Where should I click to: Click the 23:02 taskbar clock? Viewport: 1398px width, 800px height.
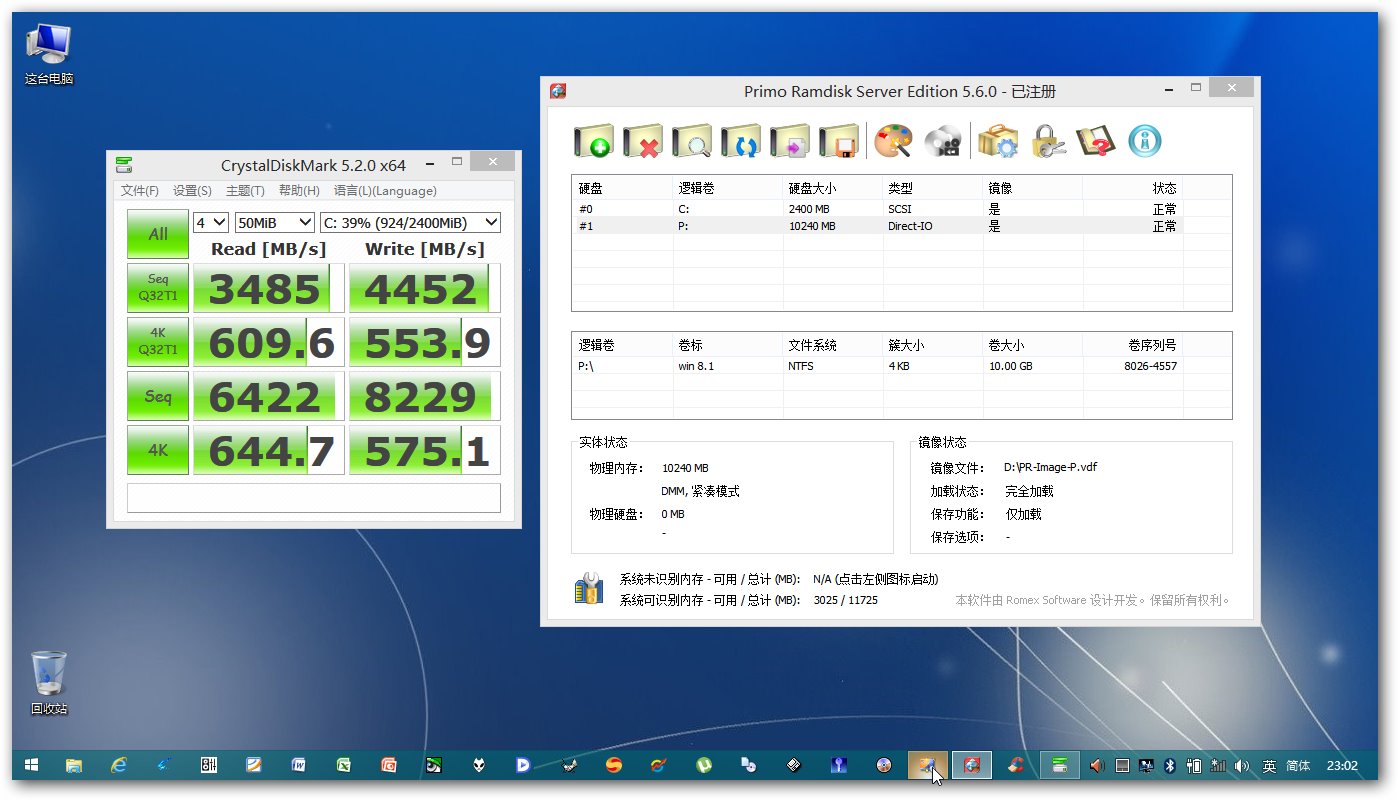[1342, 766]
